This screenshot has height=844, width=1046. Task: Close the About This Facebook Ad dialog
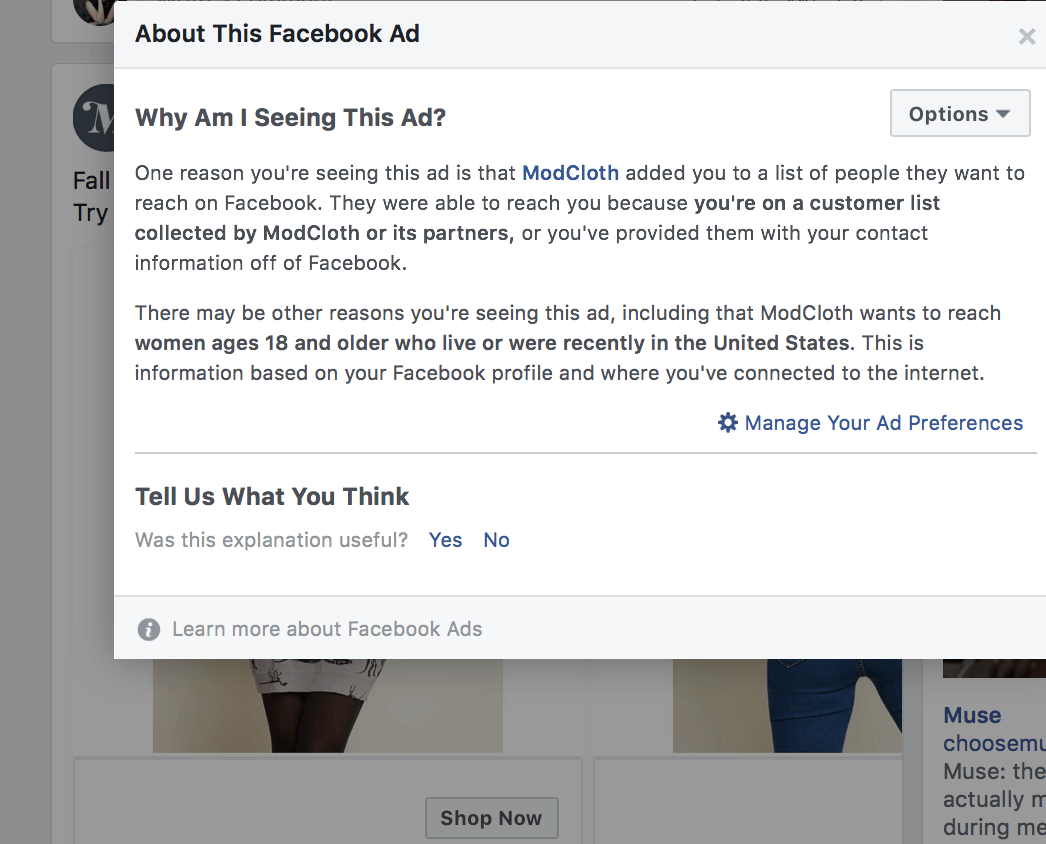[1027, 37]
